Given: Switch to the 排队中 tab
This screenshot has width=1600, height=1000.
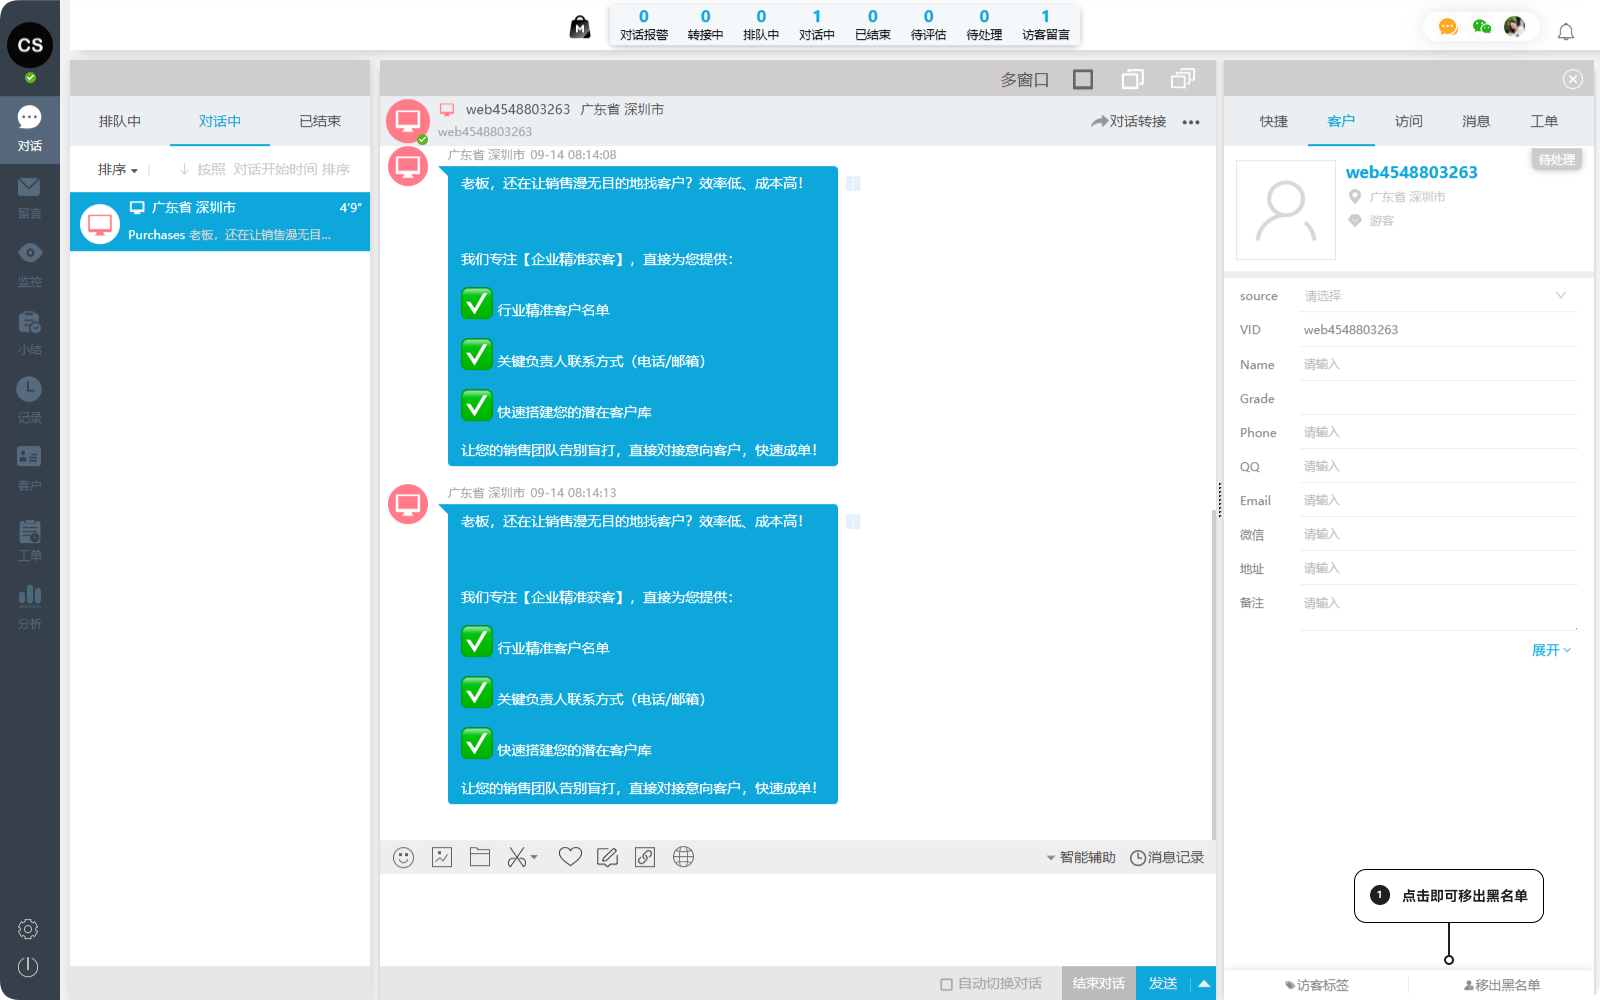Looking at the screenshot, I should 120,121.
